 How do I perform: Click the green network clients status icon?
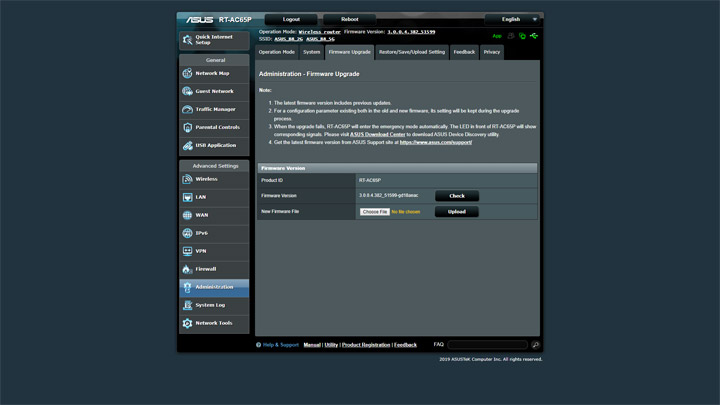[x=522, y=36]
